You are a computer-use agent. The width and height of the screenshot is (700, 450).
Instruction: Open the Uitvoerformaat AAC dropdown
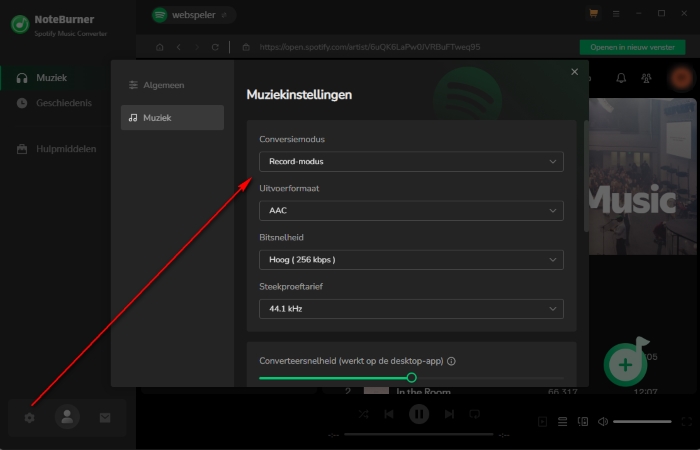click(410, 211)
